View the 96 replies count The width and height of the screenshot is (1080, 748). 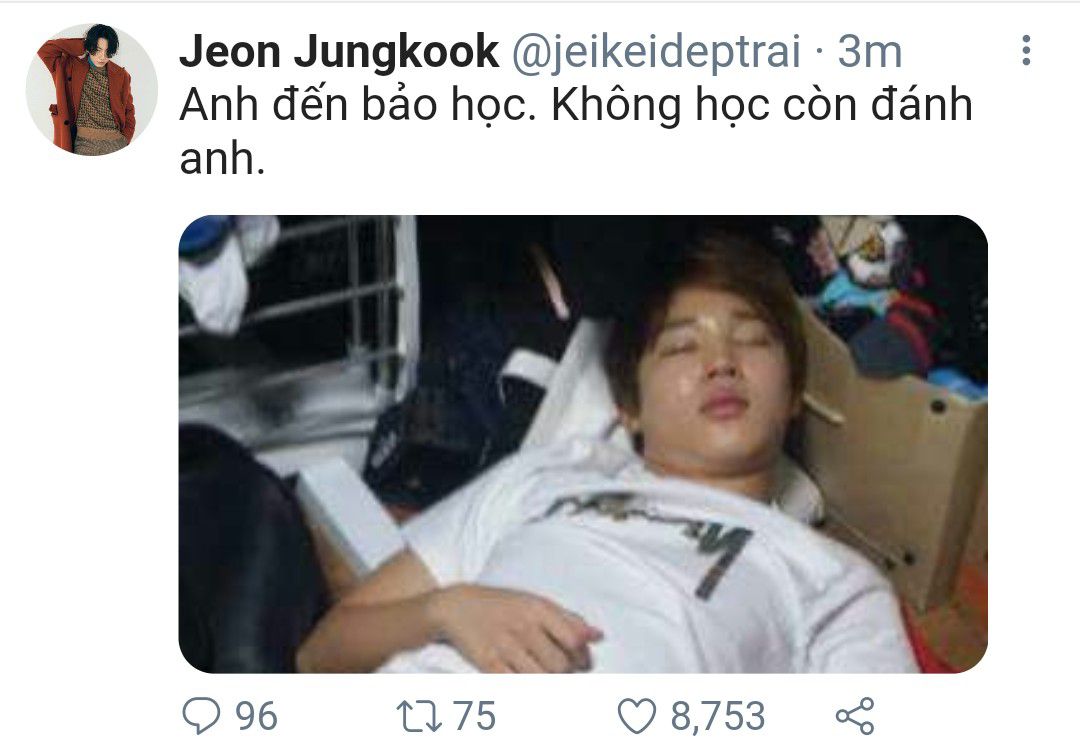click(256, 716)
